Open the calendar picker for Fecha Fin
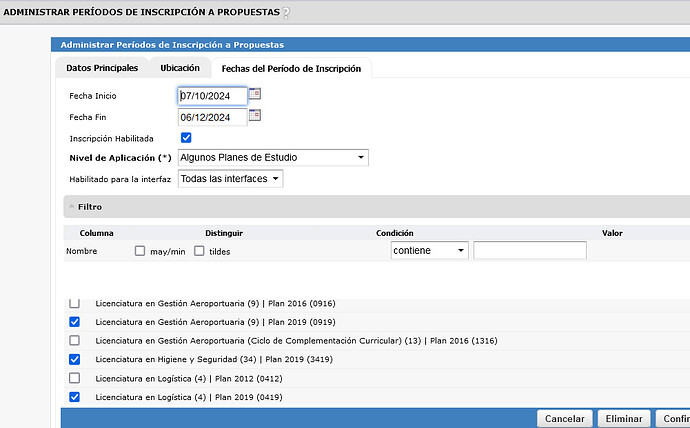The width and height of the screenshot is (690, 428). (x=254, y=115)
